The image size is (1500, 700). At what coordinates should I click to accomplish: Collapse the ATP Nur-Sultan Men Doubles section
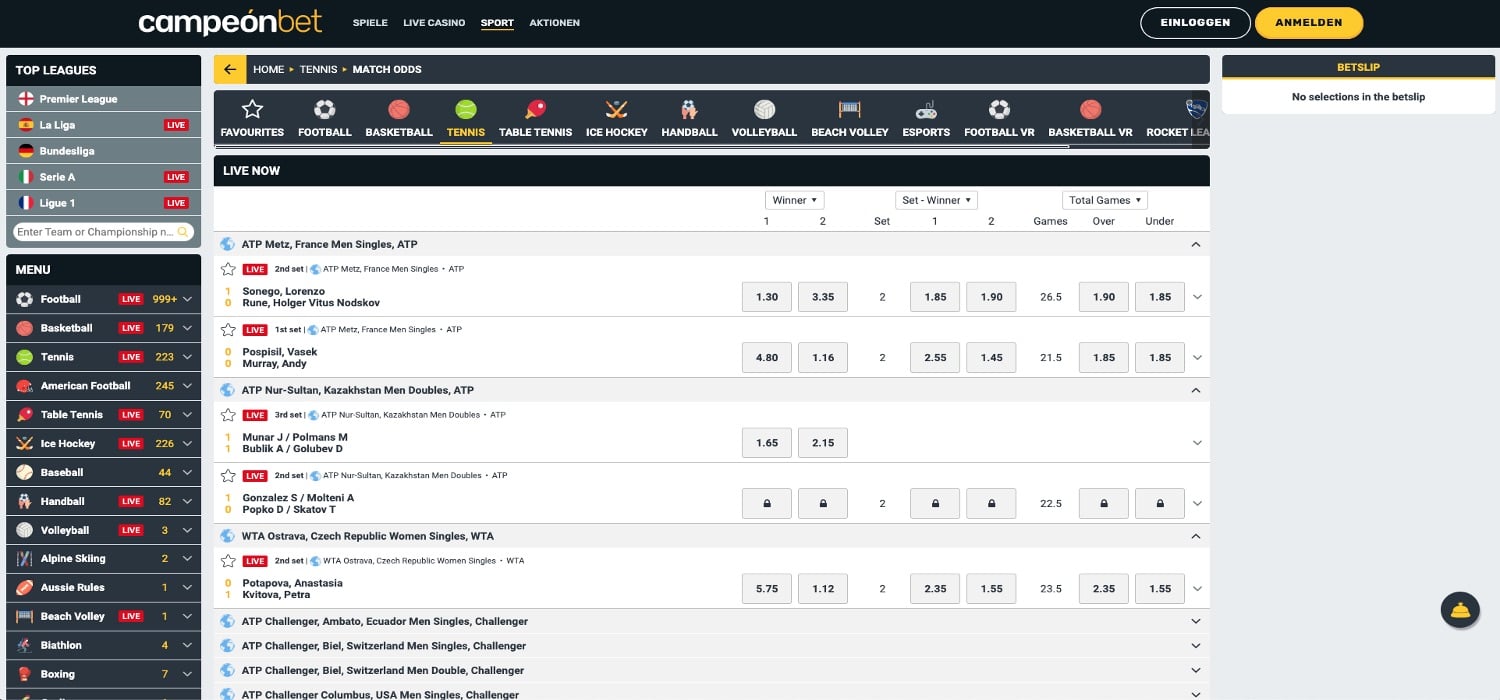[1195, 390]
